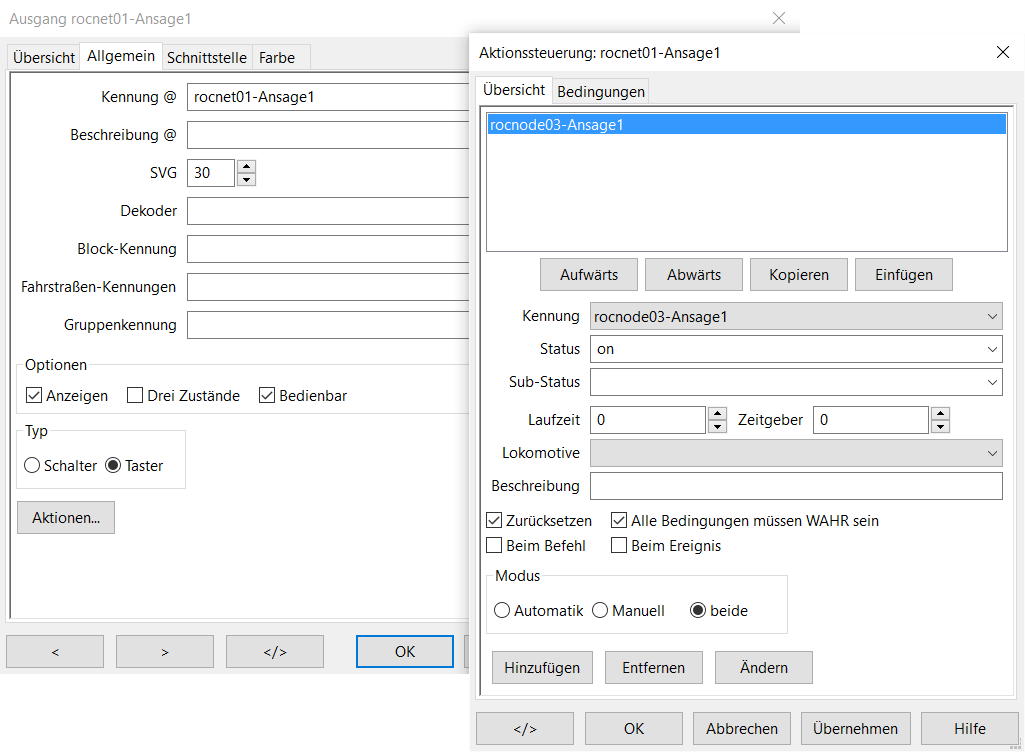Click the </> button in Ausgang dialog
Screen dimensions: 1025x752
tap(275, 652)
